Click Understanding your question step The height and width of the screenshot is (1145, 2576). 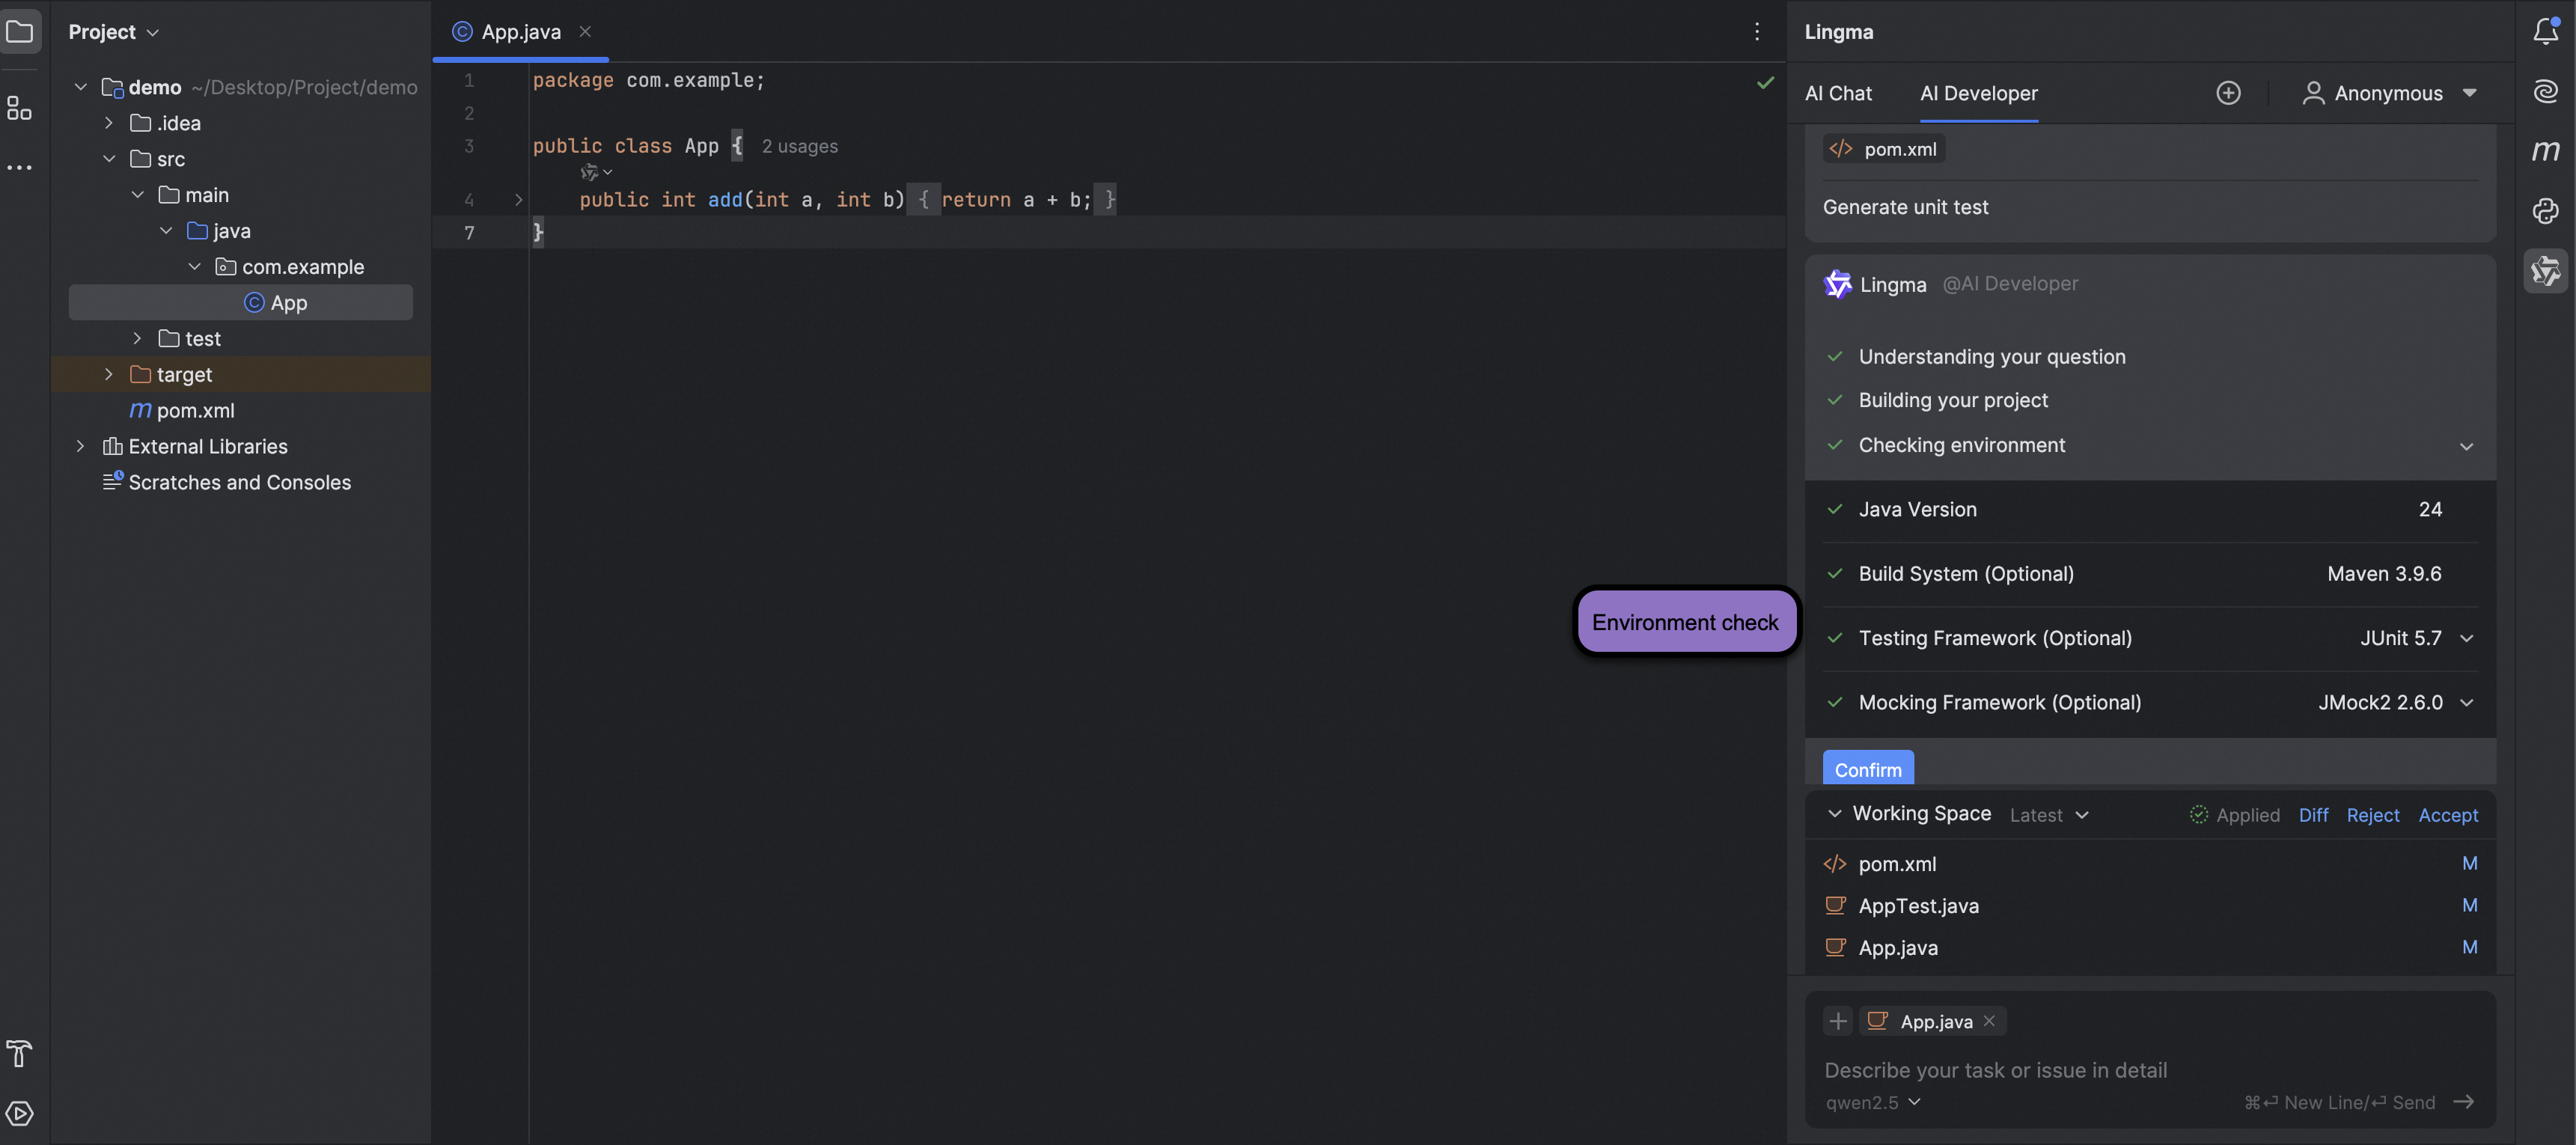click(x=1992, y=356)
